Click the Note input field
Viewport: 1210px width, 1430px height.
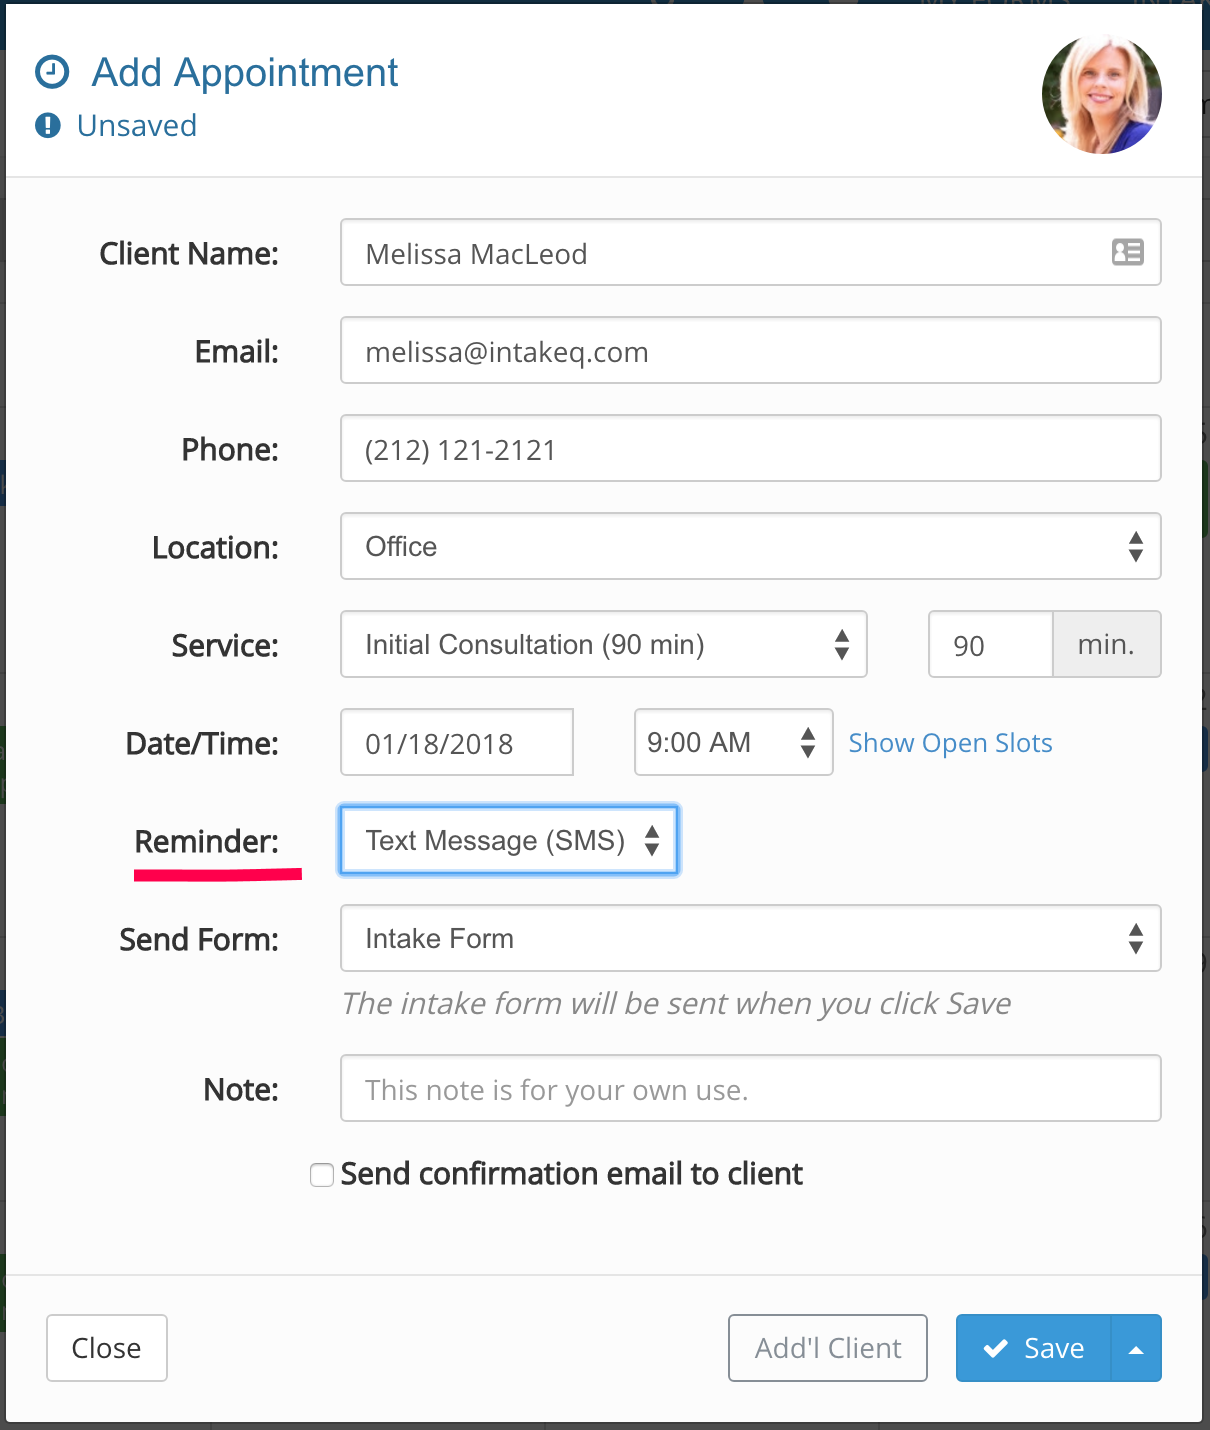(750, 1088)
